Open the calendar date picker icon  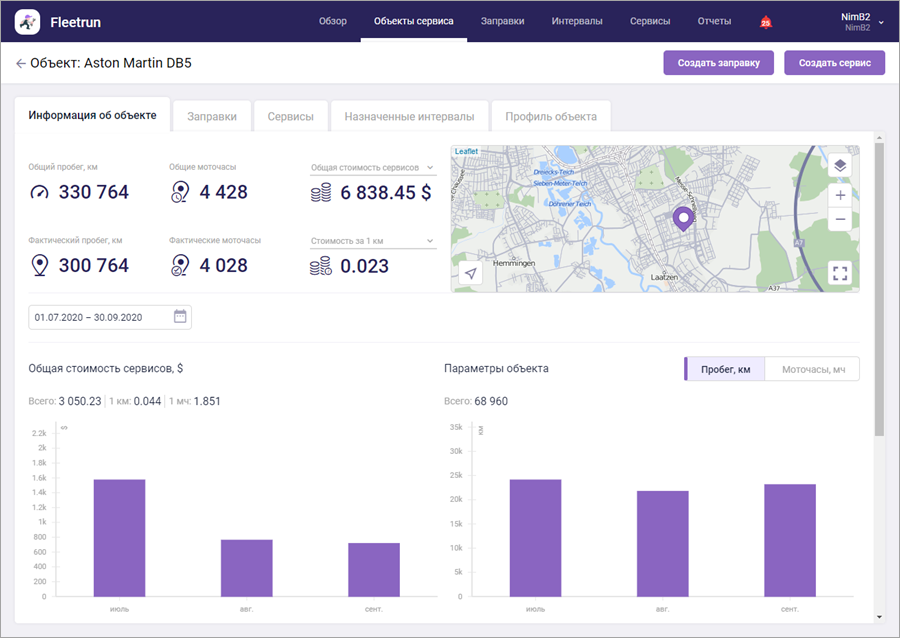click(180, 317)
